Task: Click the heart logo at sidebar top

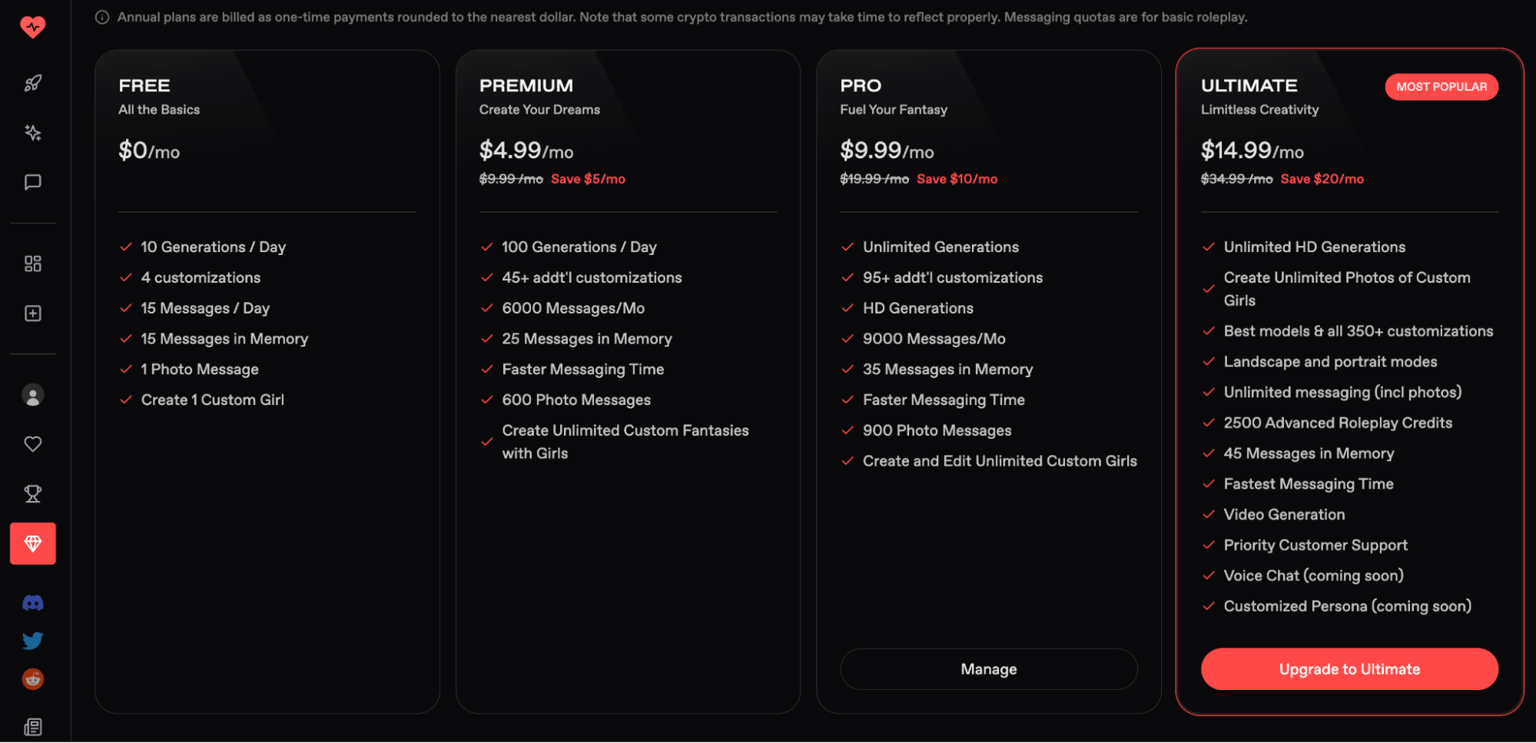Action: click(33, 27)
